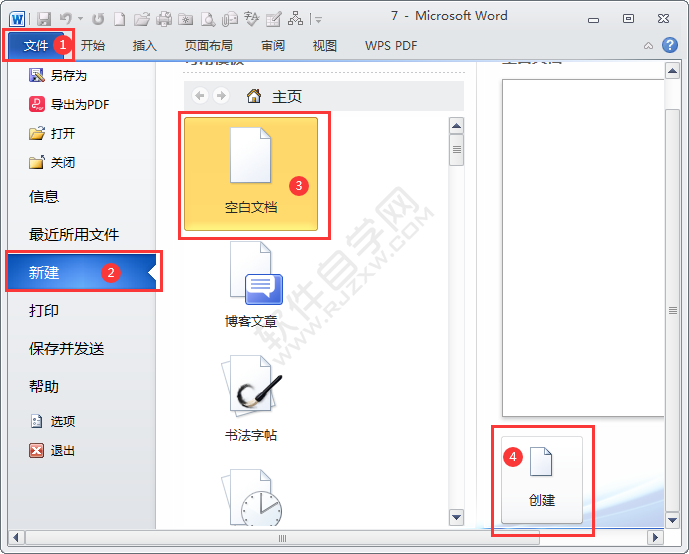The image size is (689, 554).
Task: Expand the Undo history dropdown arrow
Action: (80, 19)
